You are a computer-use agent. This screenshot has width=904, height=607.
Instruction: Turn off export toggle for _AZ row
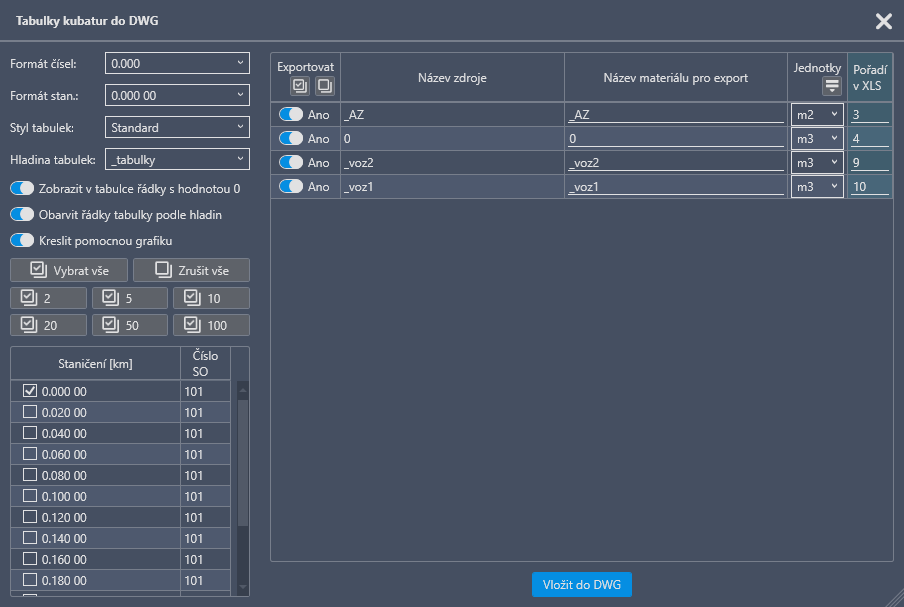click(291, 114)
